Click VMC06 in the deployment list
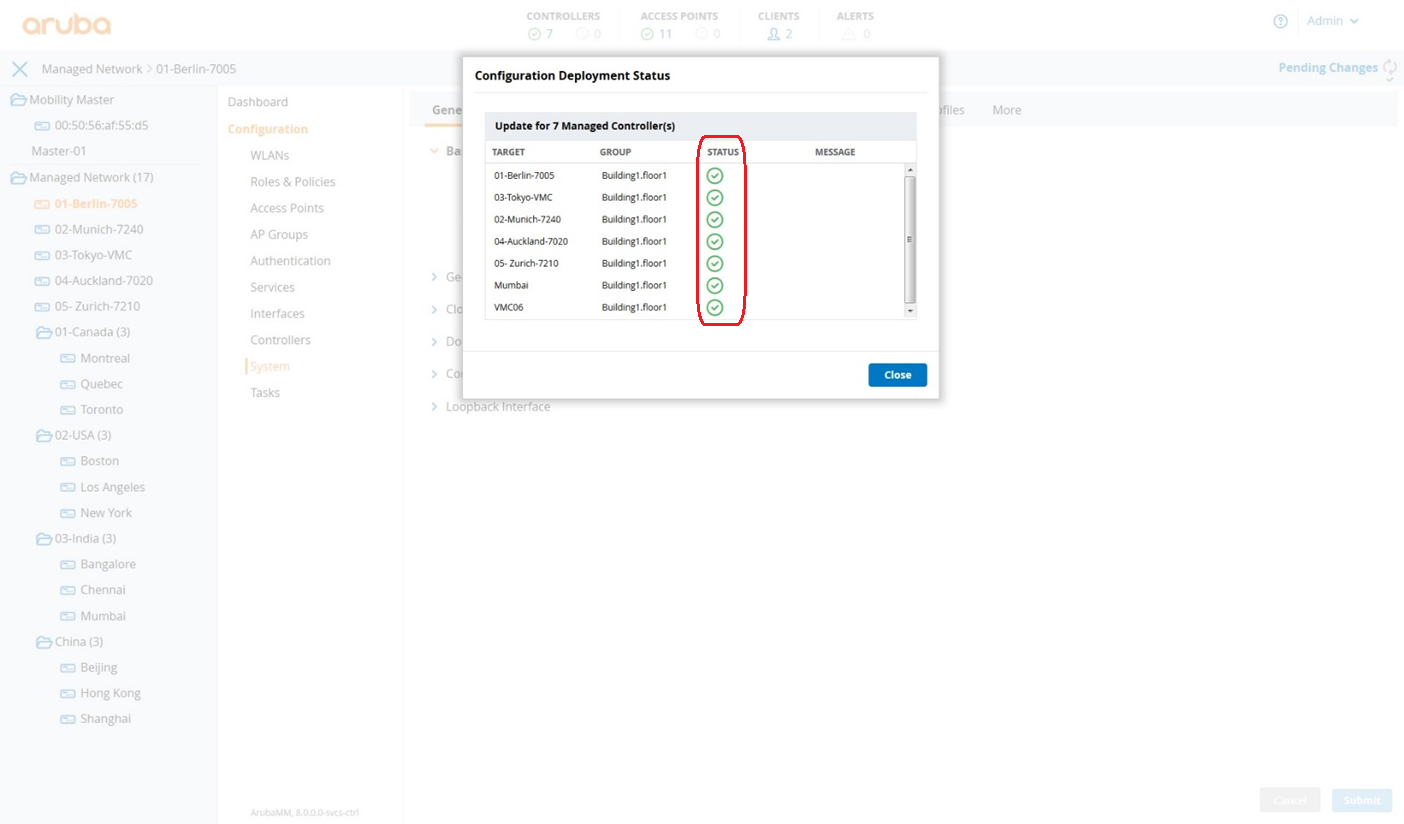Image resolution: width=1404 pixels, height=824 pixels. [x=508, y=308]
